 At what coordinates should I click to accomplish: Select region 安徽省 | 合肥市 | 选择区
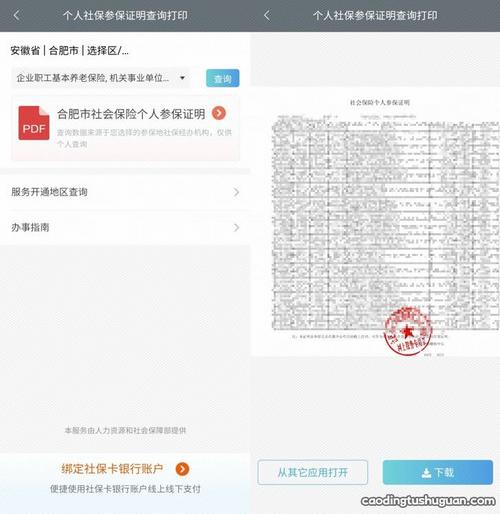coord(69,51)
